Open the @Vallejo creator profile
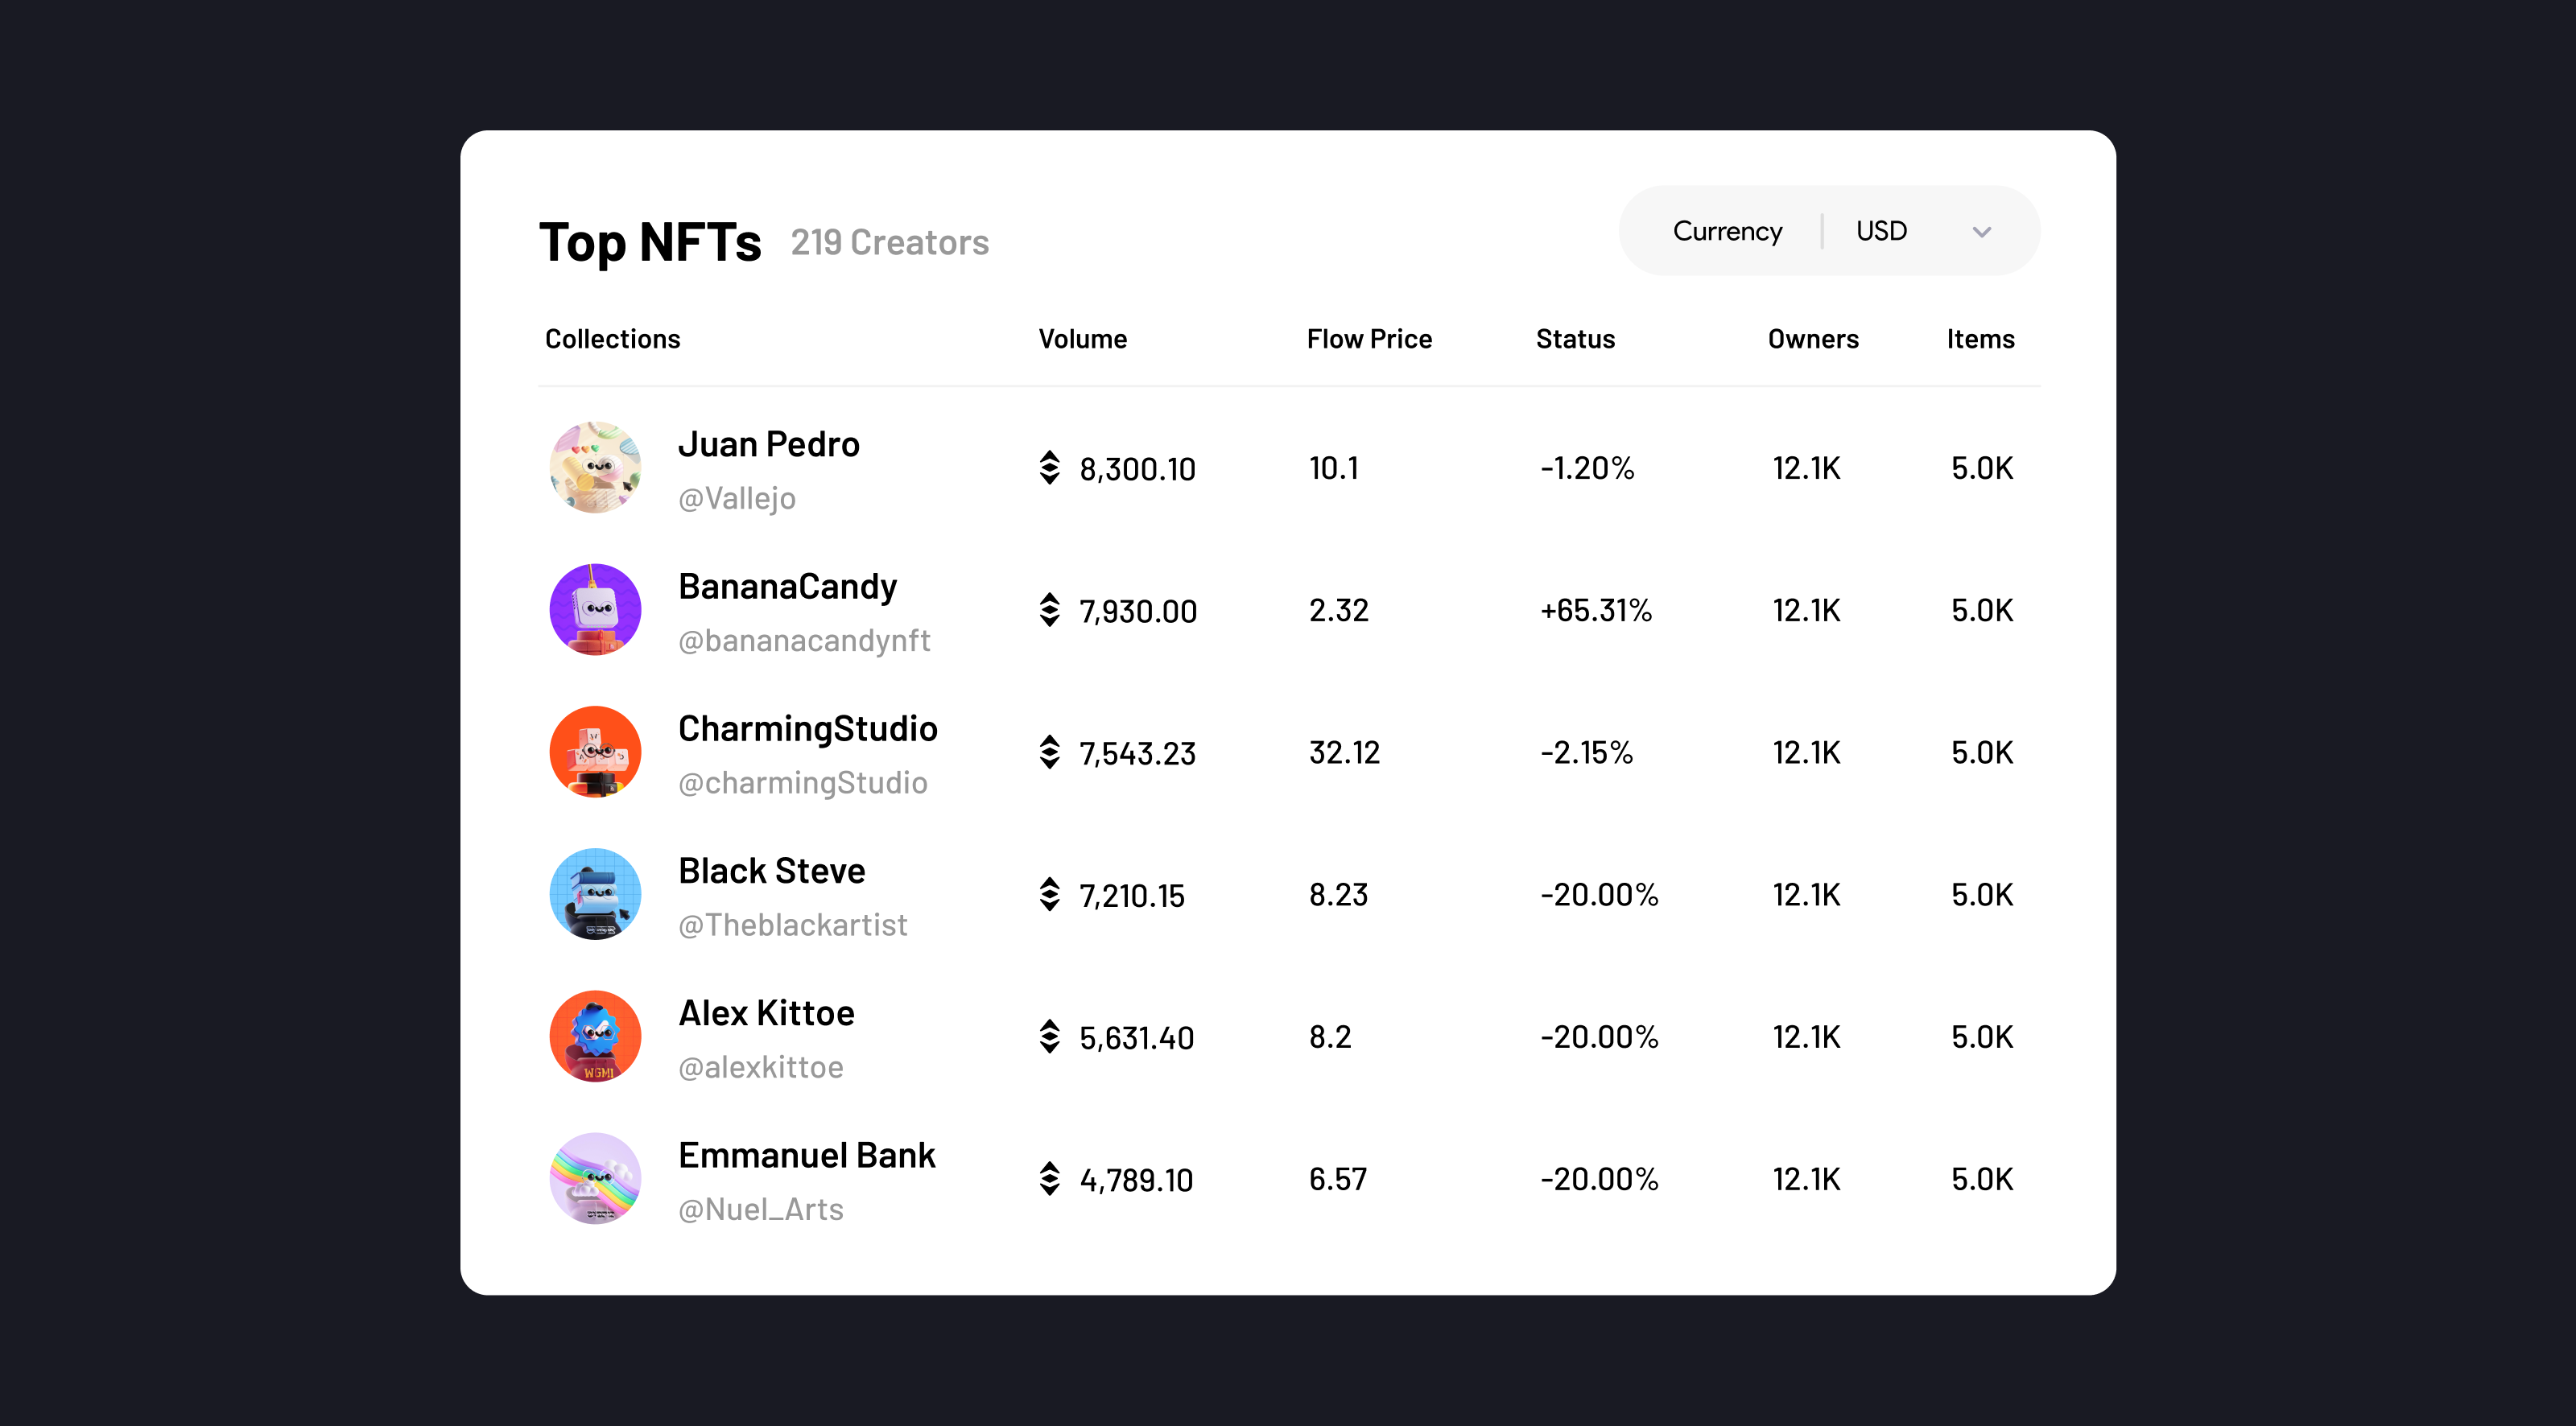The width and height of the screenshot is (2576, 1426). point(737,498)
